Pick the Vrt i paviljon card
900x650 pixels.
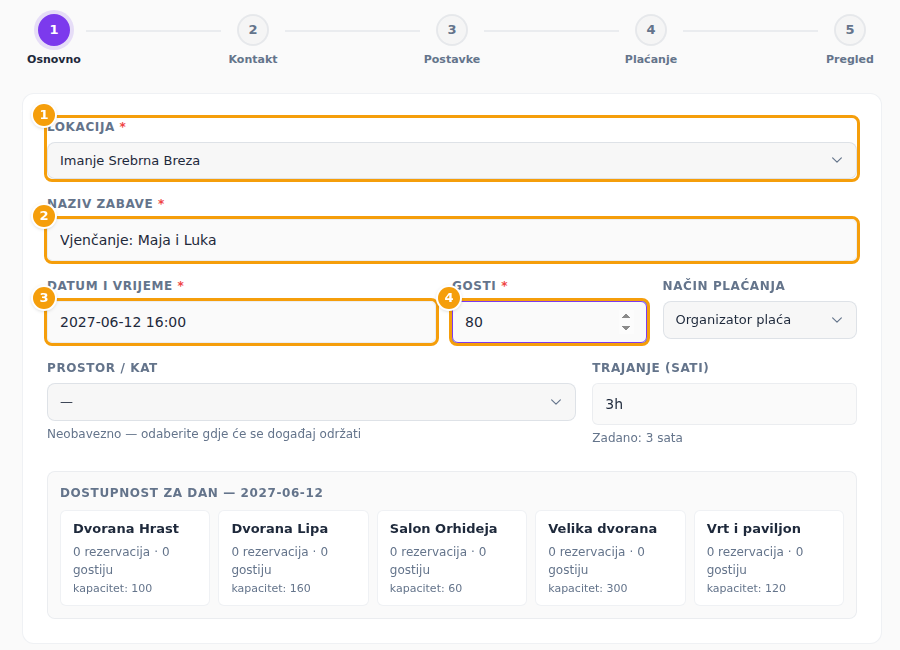769,558
